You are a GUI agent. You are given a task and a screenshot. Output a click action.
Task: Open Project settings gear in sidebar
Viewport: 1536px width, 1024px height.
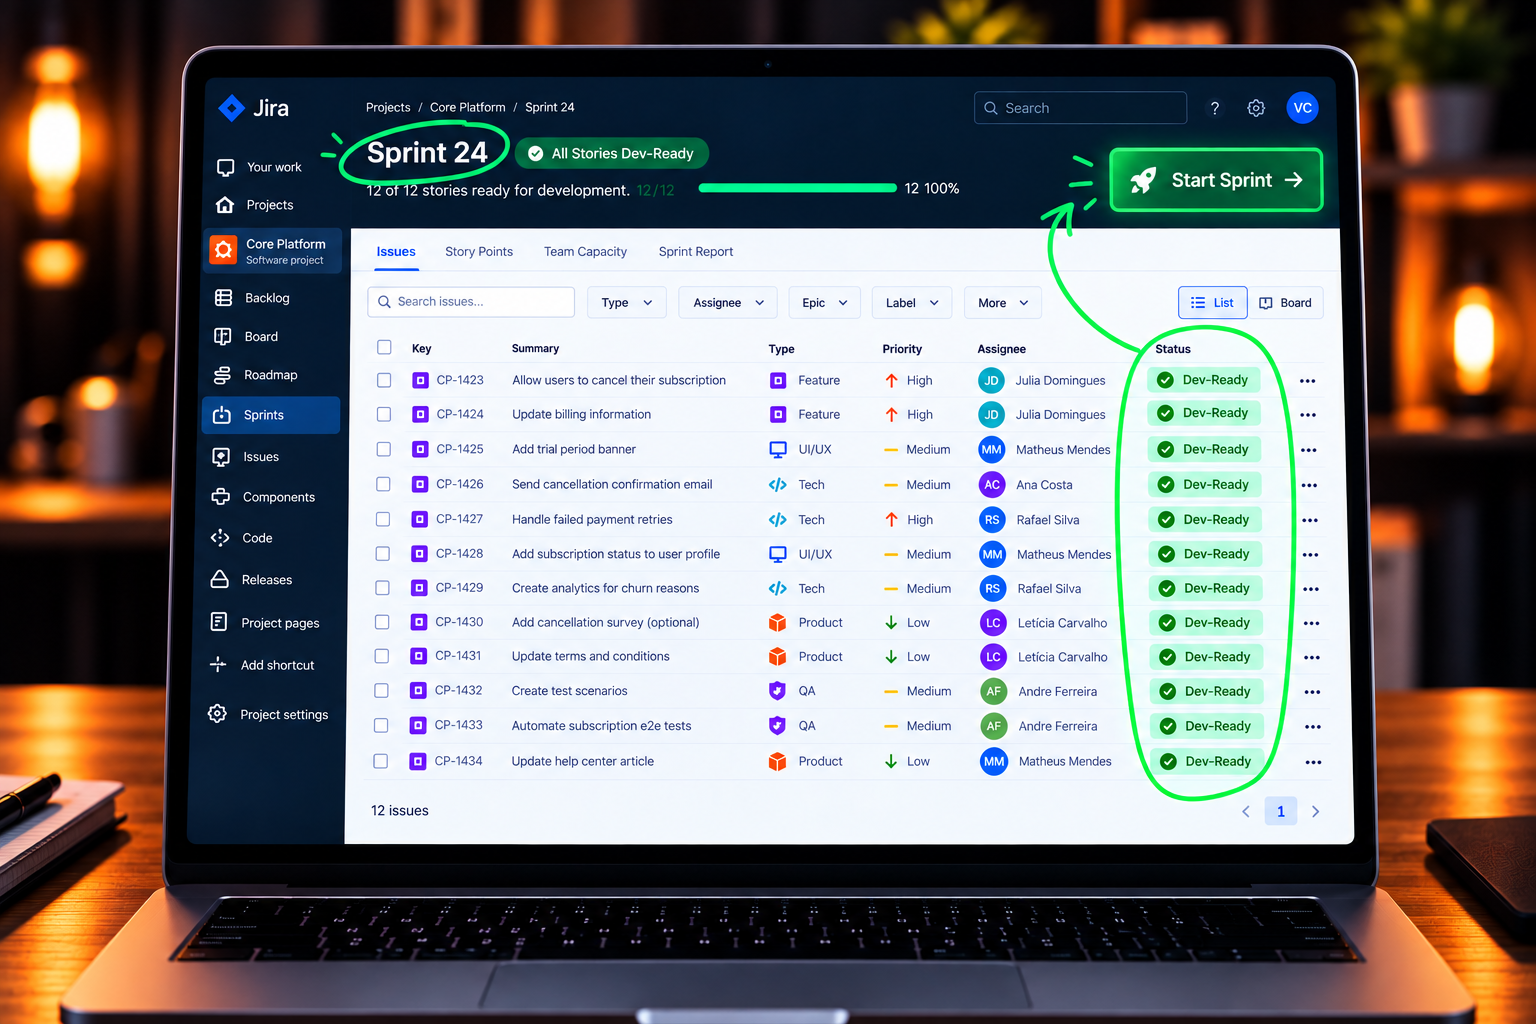pyautogui.click(x=217, y=714)
